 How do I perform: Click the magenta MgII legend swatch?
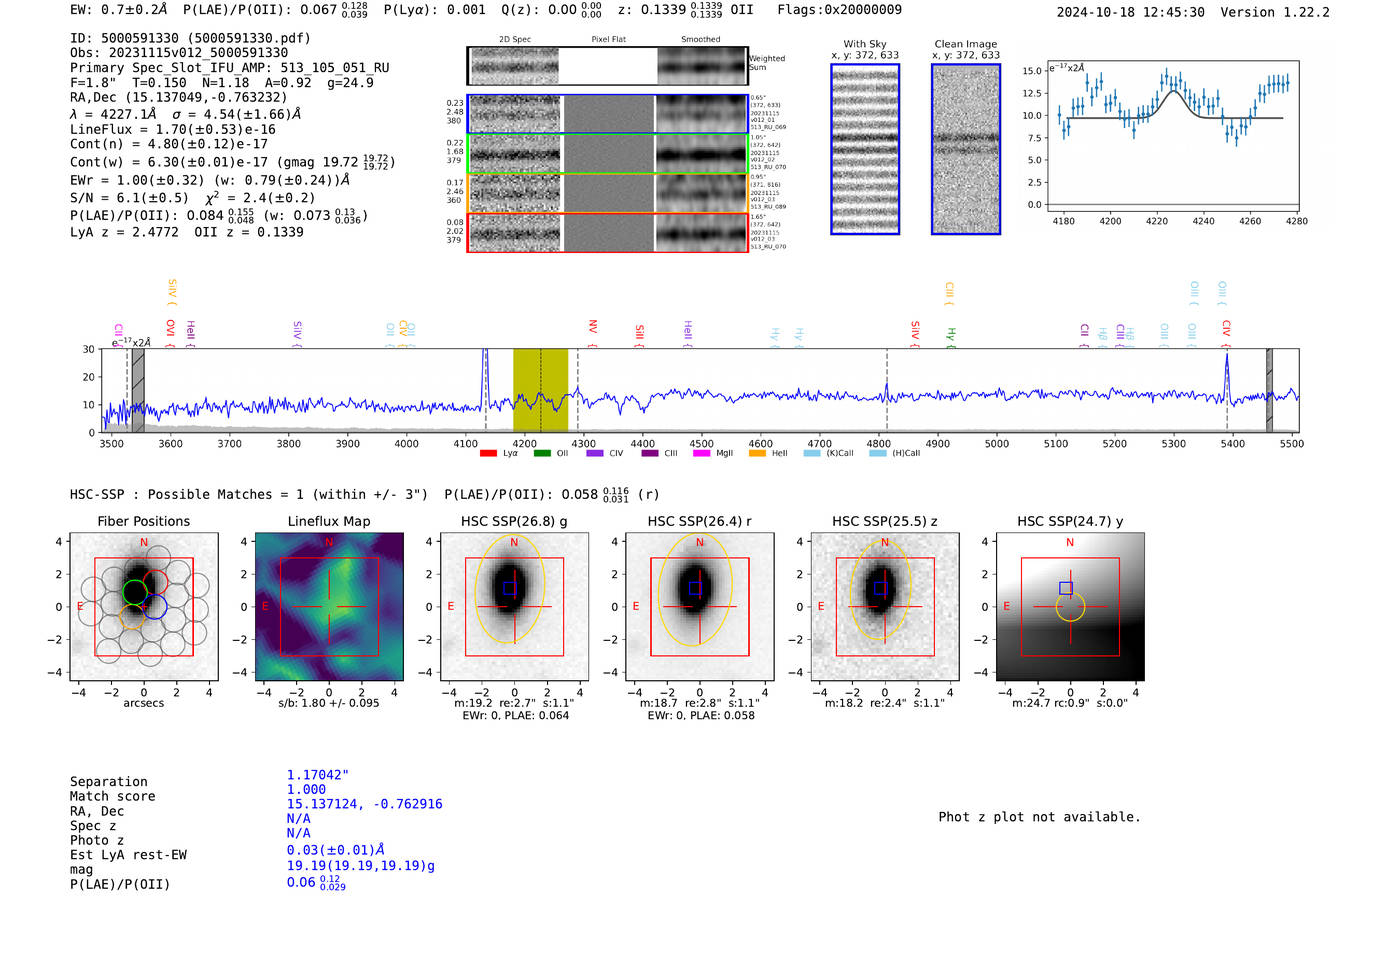[x=702, y=453]
